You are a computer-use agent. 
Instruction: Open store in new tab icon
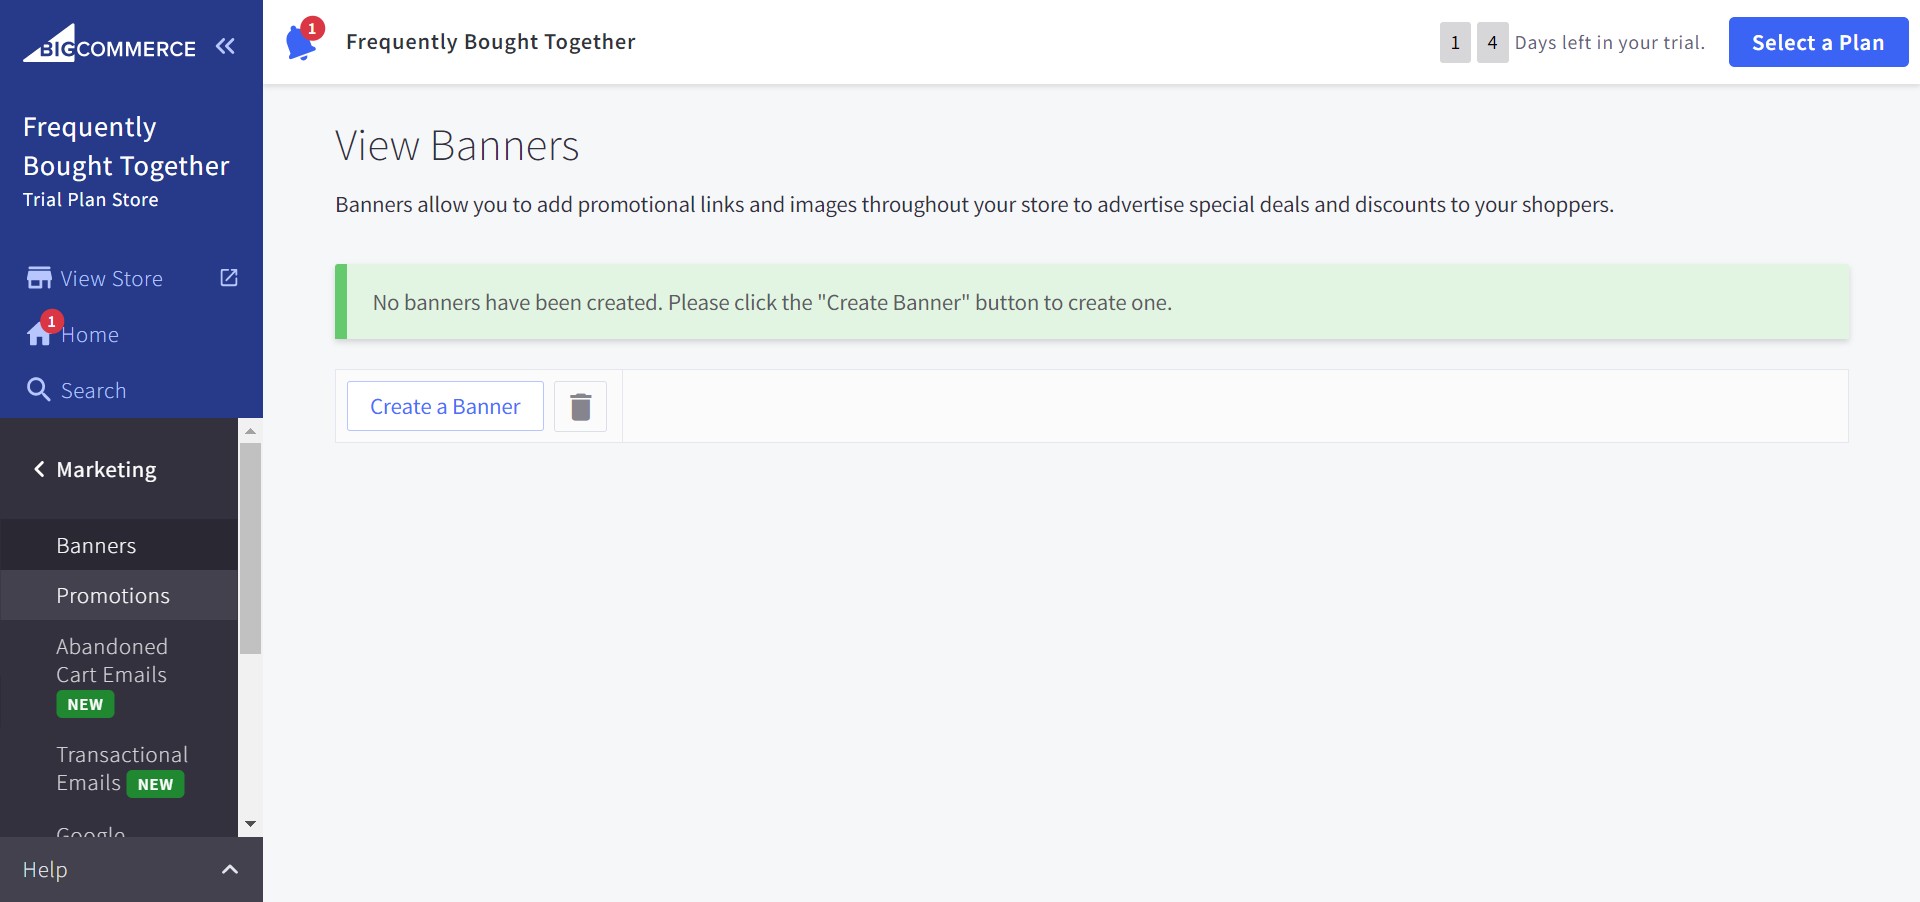point(229,278)
